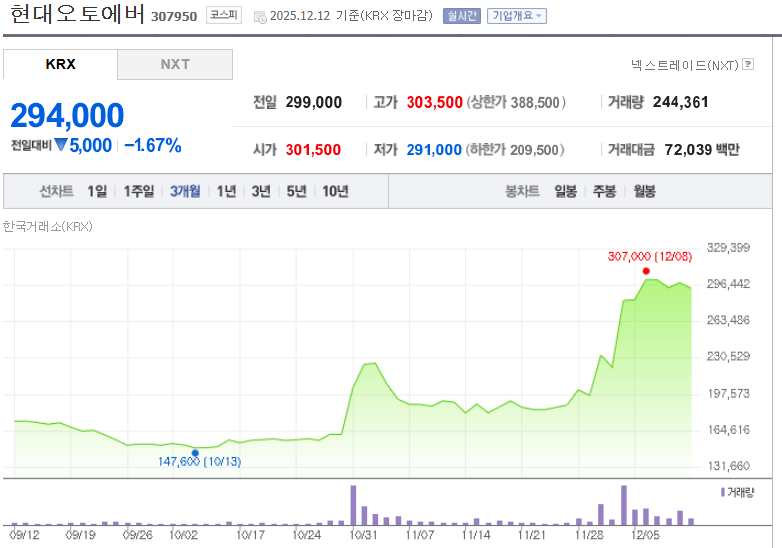The width and height of the screenshot is (782, 548).
Task: Select the 1년 line chart period
Action: coord(226,191)
